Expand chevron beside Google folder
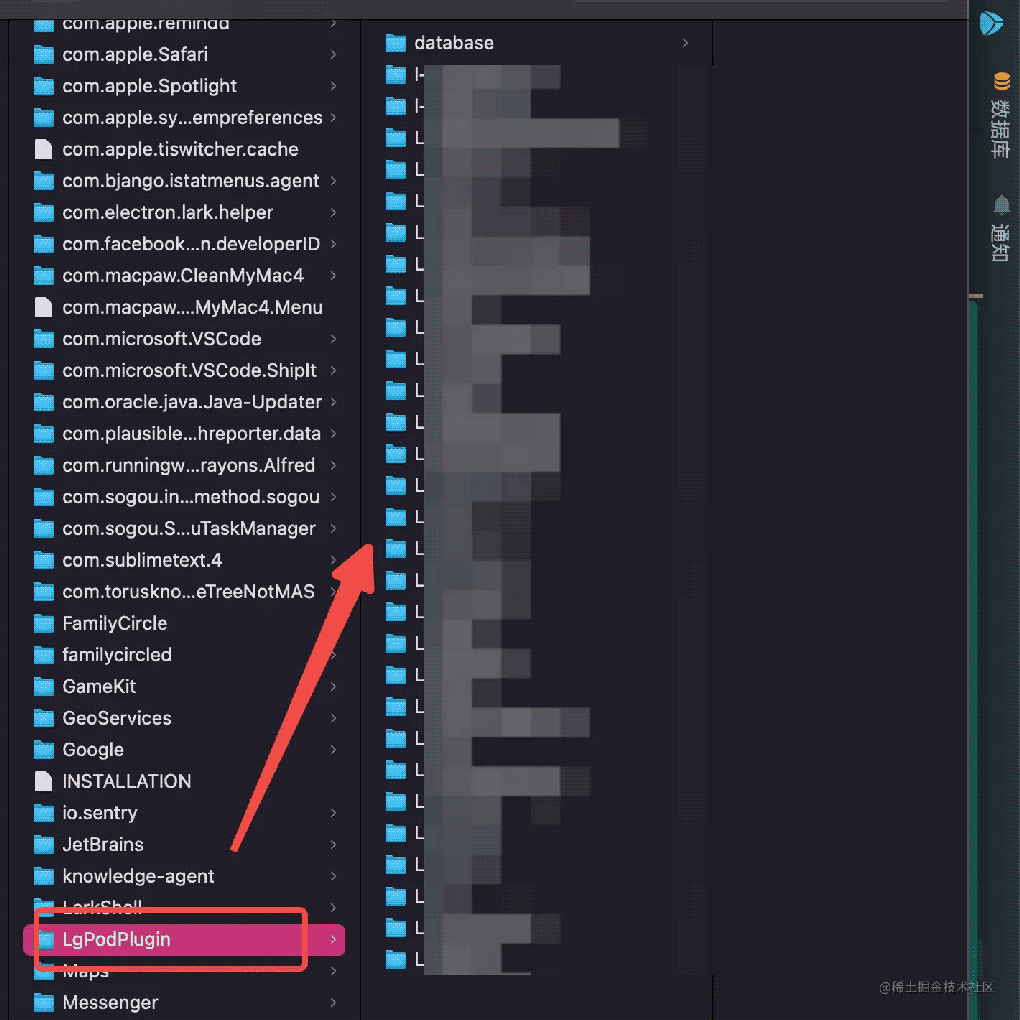 [x=333, y=750]
